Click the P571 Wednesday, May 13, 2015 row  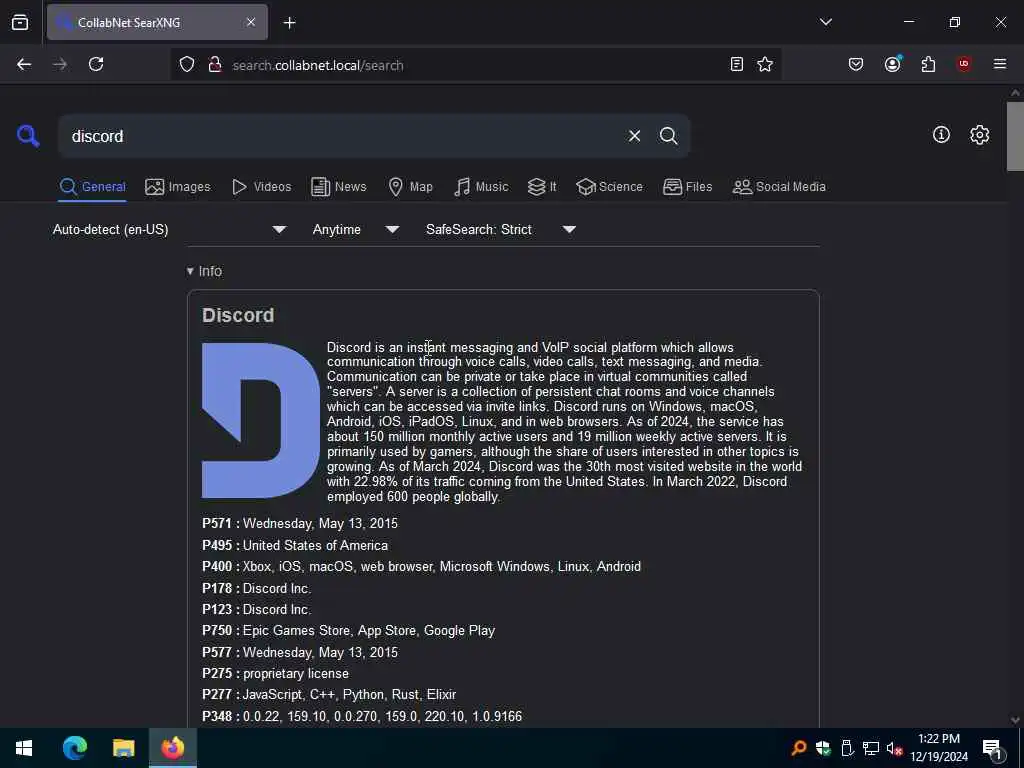300,523
